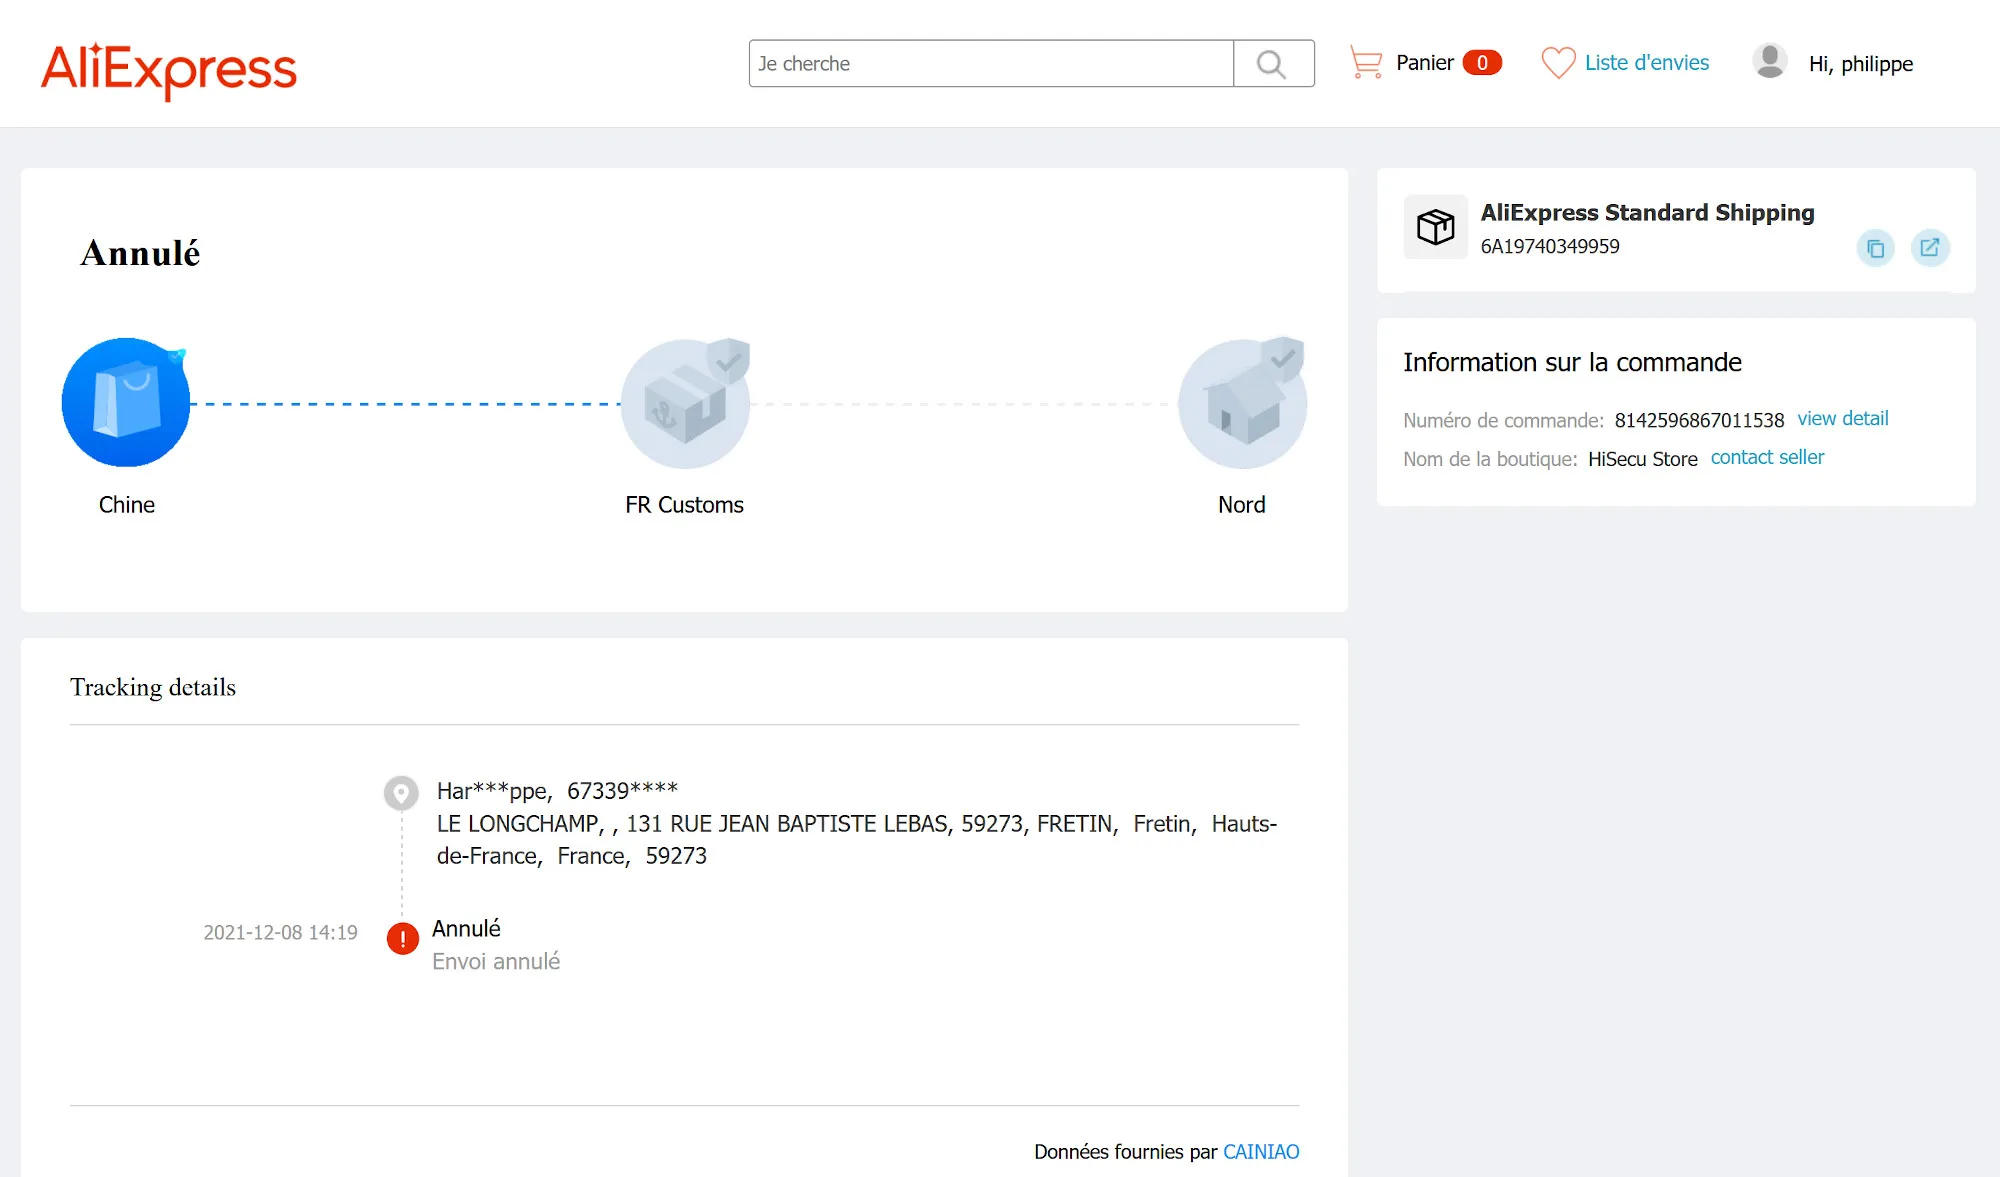Viewport: 2000px width, 1177px height.
Task: Click the Chine origin shopping bag icon
Action: (126, 403)
